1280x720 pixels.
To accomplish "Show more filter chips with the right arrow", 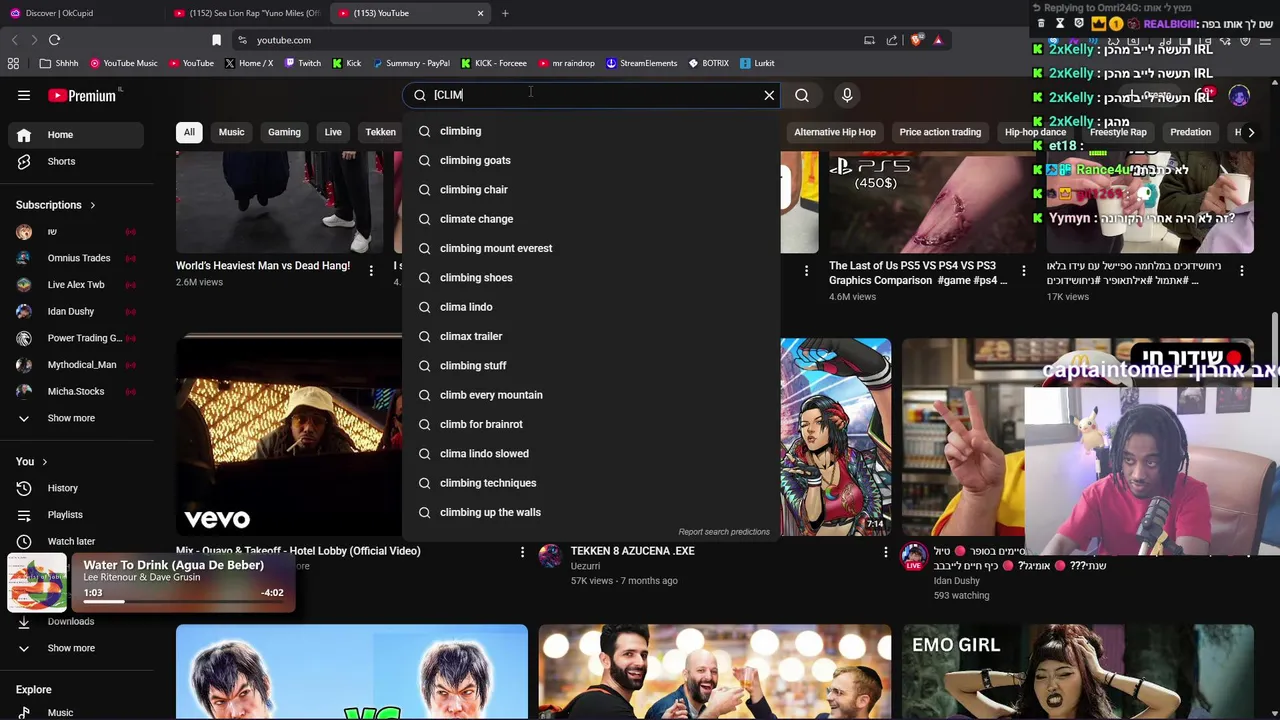I will [x=1250, y=132].
